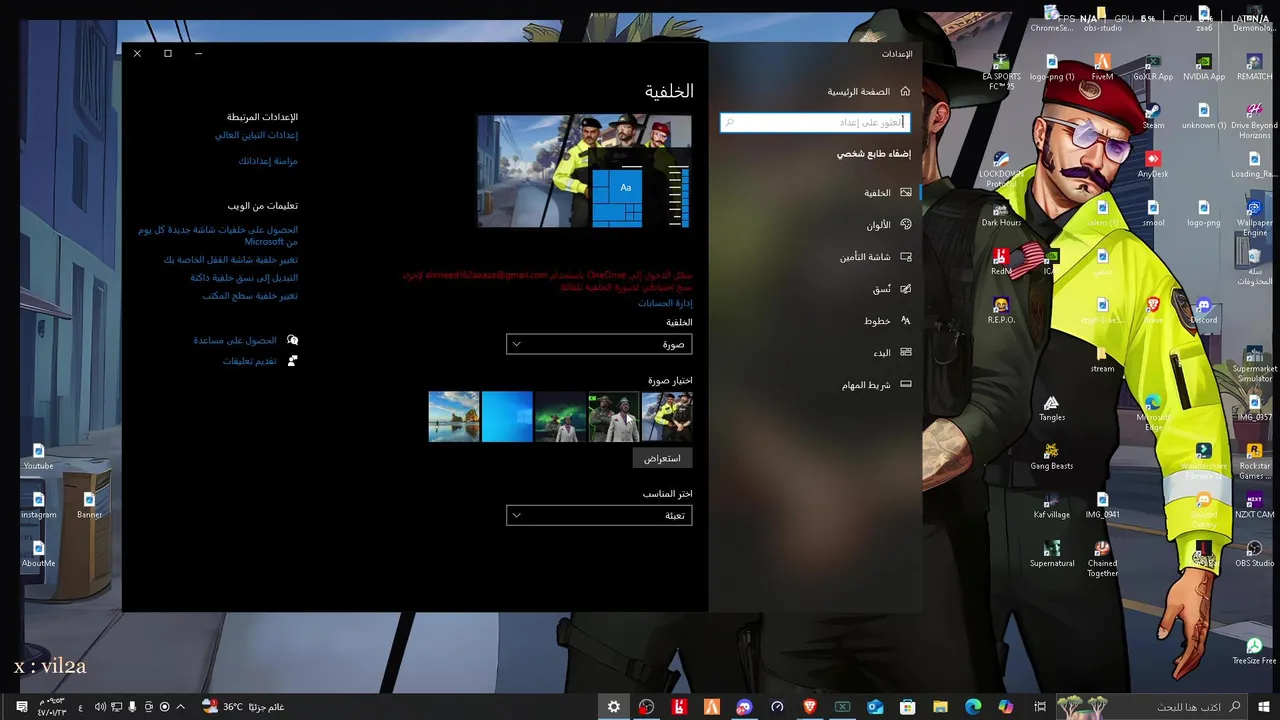This screenshot has height=720, width=1280.
Task: Launch Rockstar Games launcher icon
Action: 1254,461
